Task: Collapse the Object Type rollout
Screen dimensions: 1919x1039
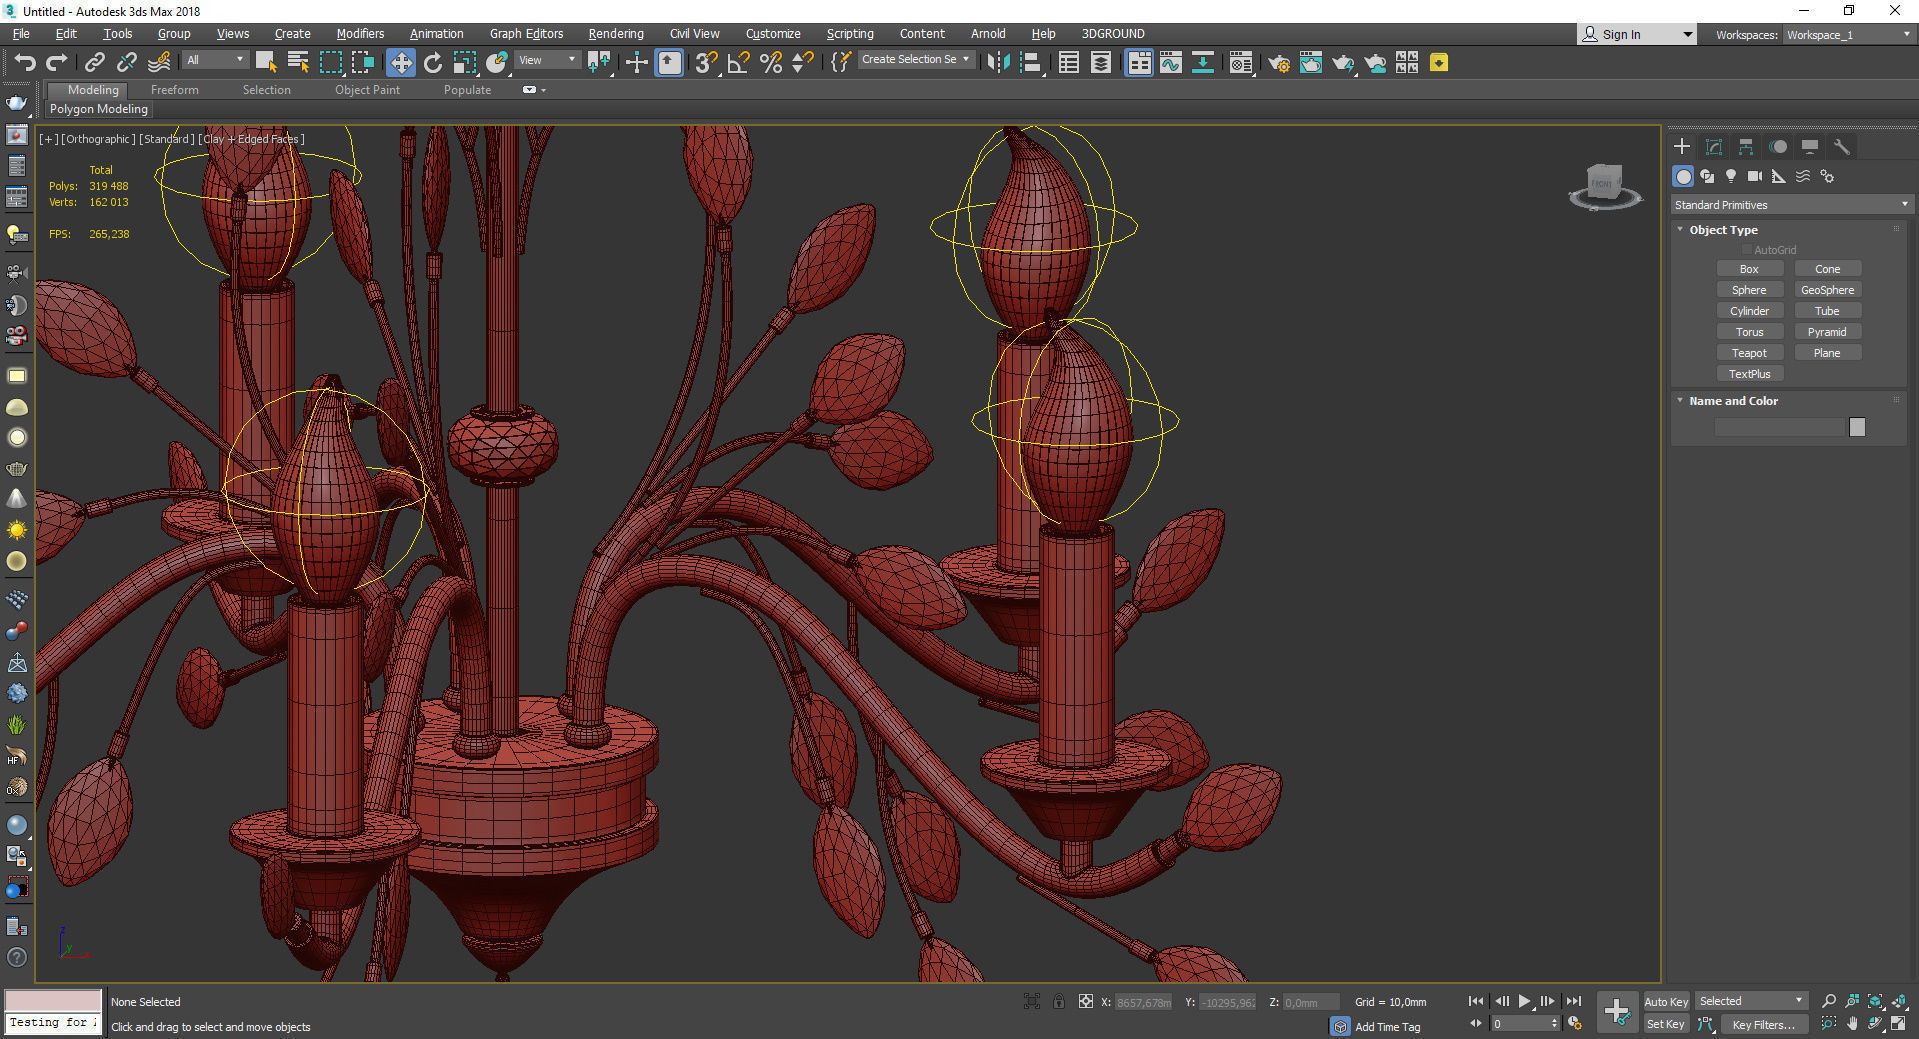Action: click(1680, 229)
